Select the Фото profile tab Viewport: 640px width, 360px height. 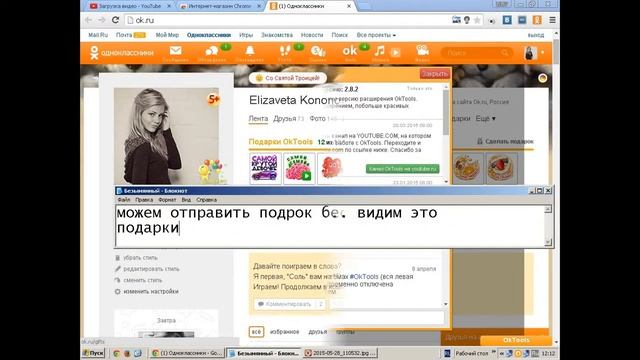[x=317, y=118]
